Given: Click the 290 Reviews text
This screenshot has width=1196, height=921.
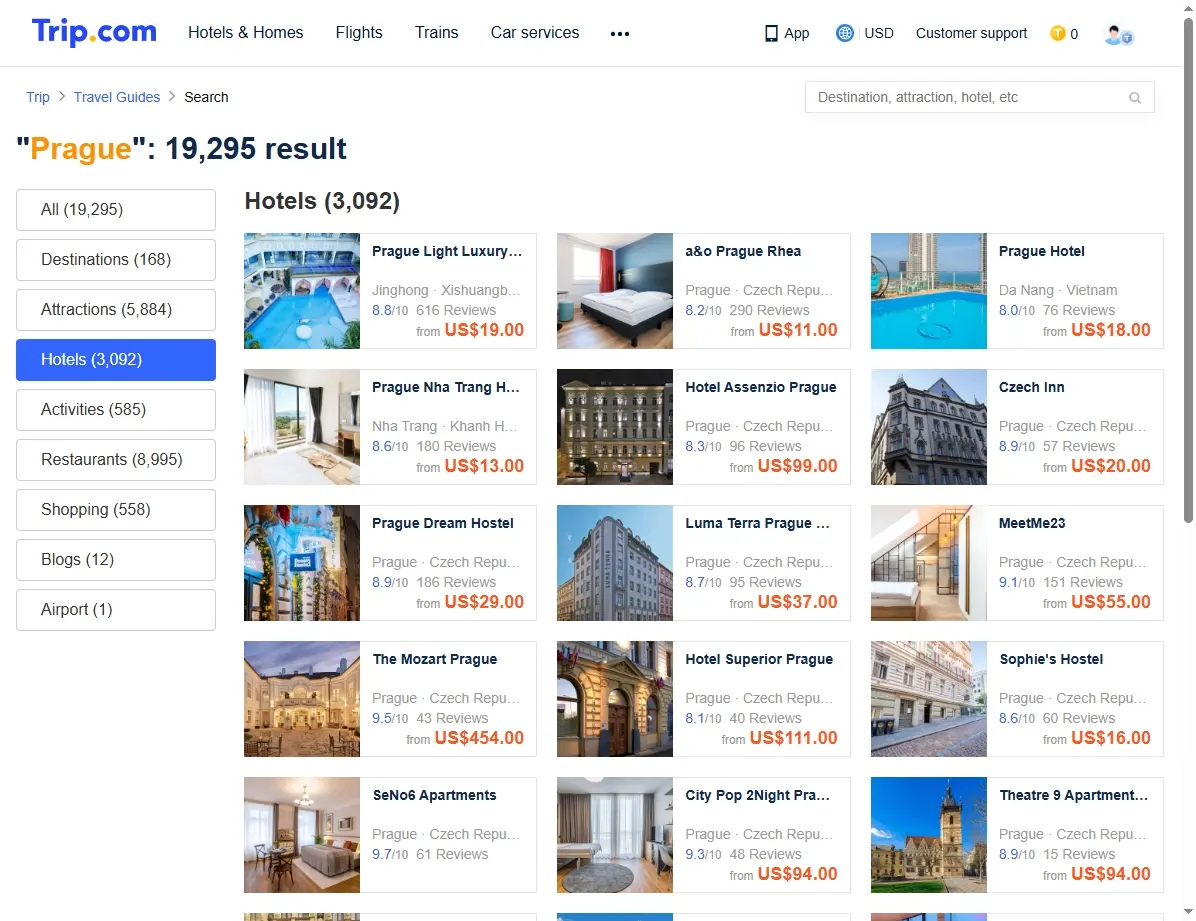Looking at the screenshot, I should (770, 310).
